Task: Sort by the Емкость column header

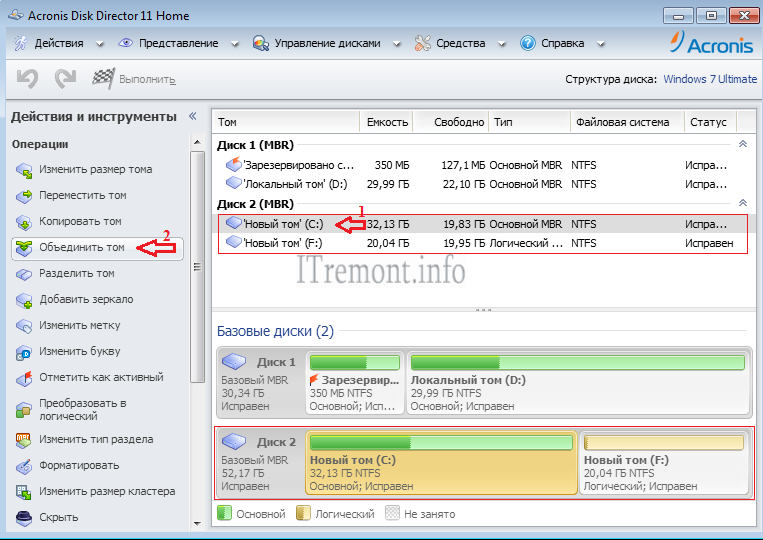Action: [x=386, y=122]
